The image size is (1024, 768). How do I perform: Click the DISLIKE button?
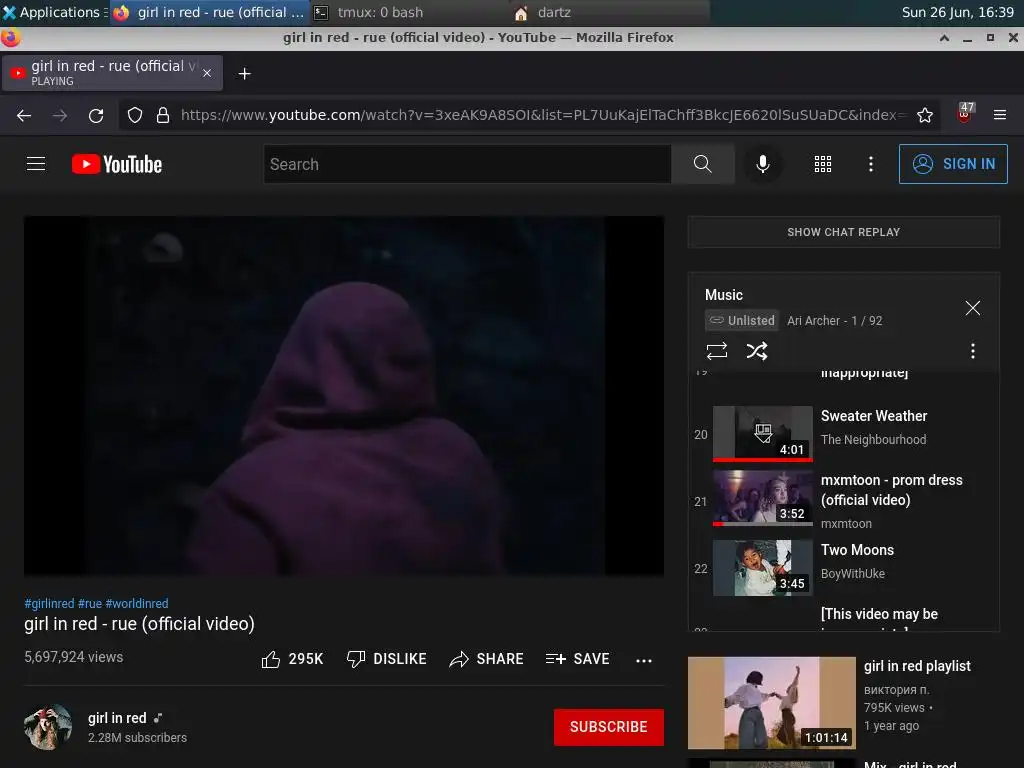[387, 659]
